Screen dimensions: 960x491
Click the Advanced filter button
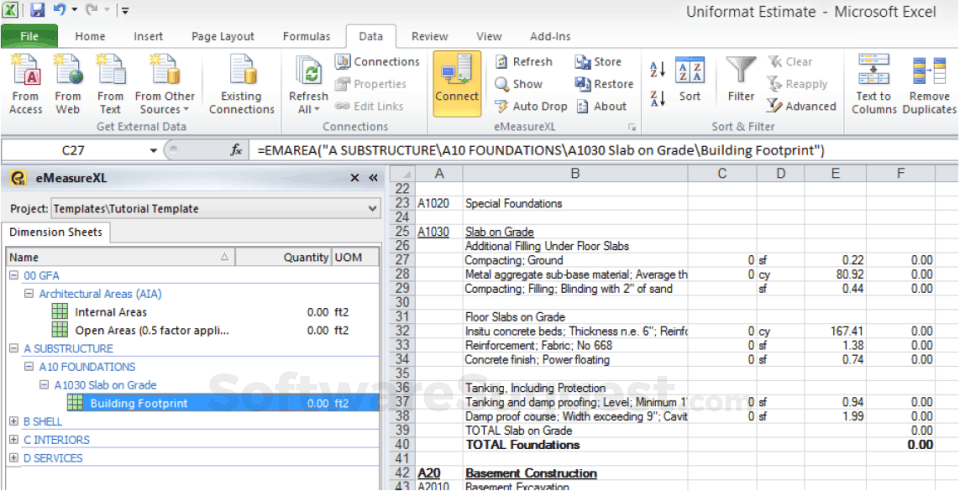(x=802, y=106)
